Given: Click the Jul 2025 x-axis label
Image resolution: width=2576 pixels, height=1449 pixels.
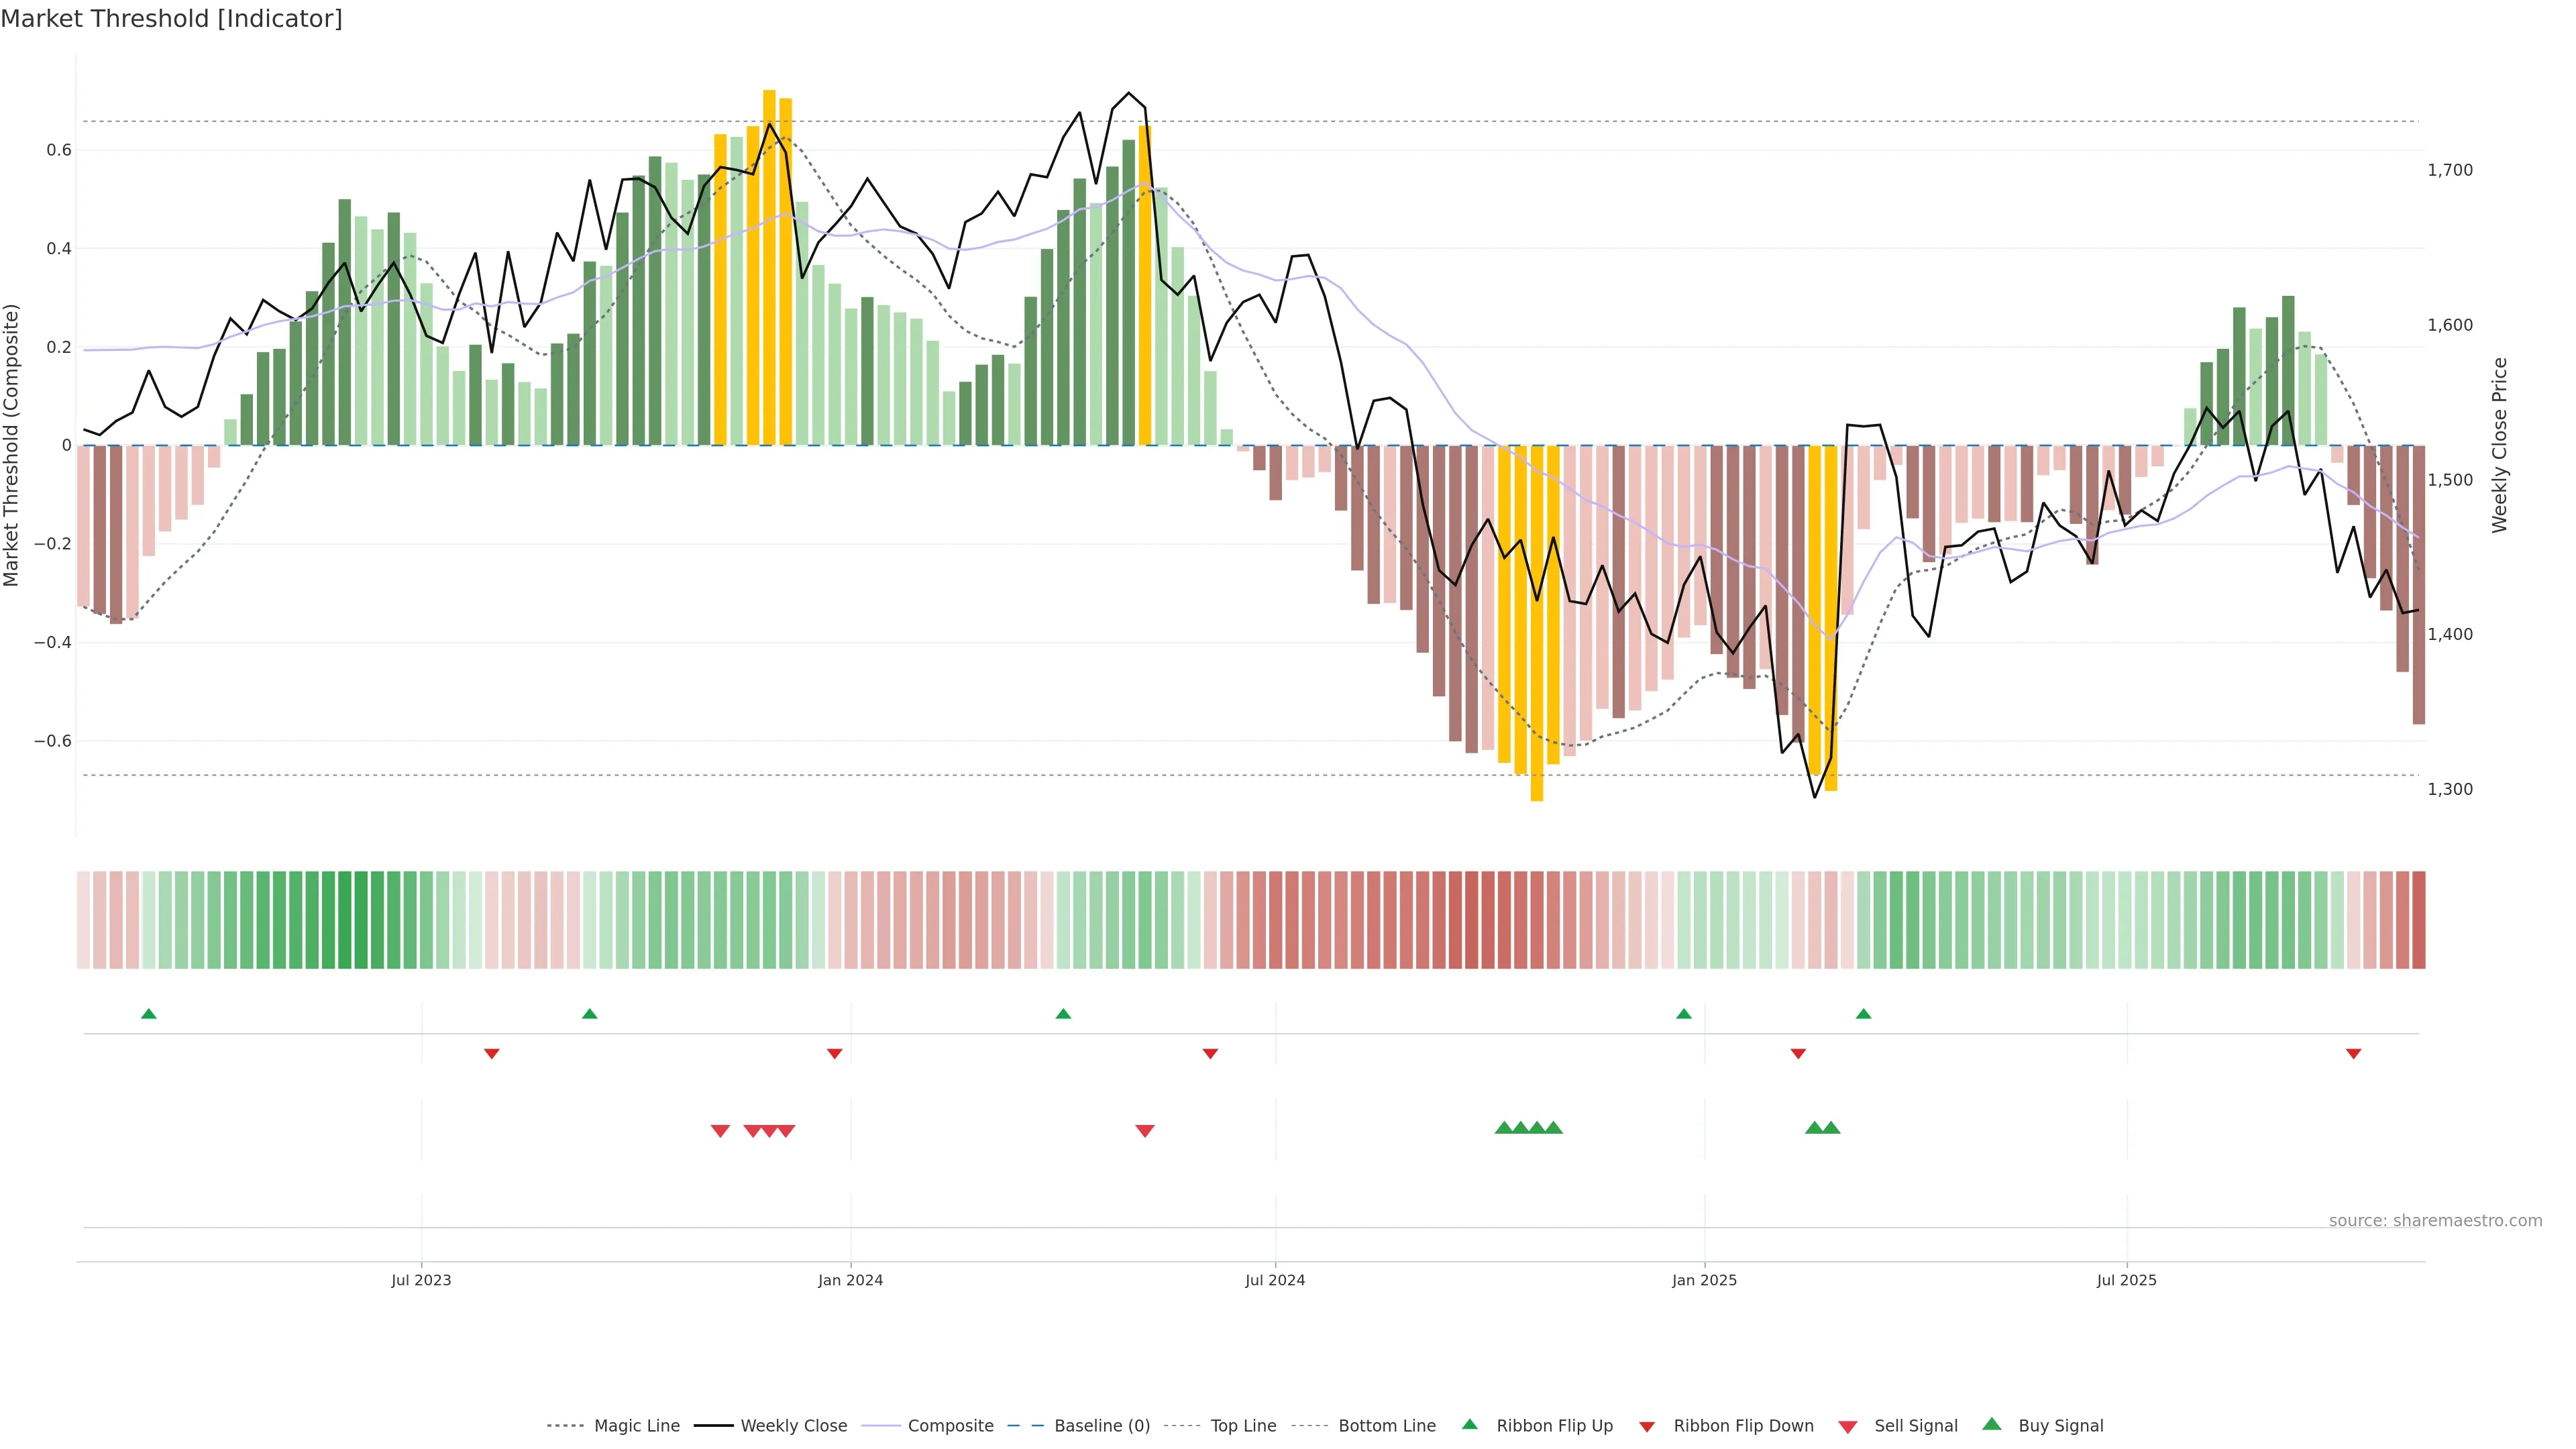Looking at the screenshot, I should pyautogui.click(x=2126, y=1280).
